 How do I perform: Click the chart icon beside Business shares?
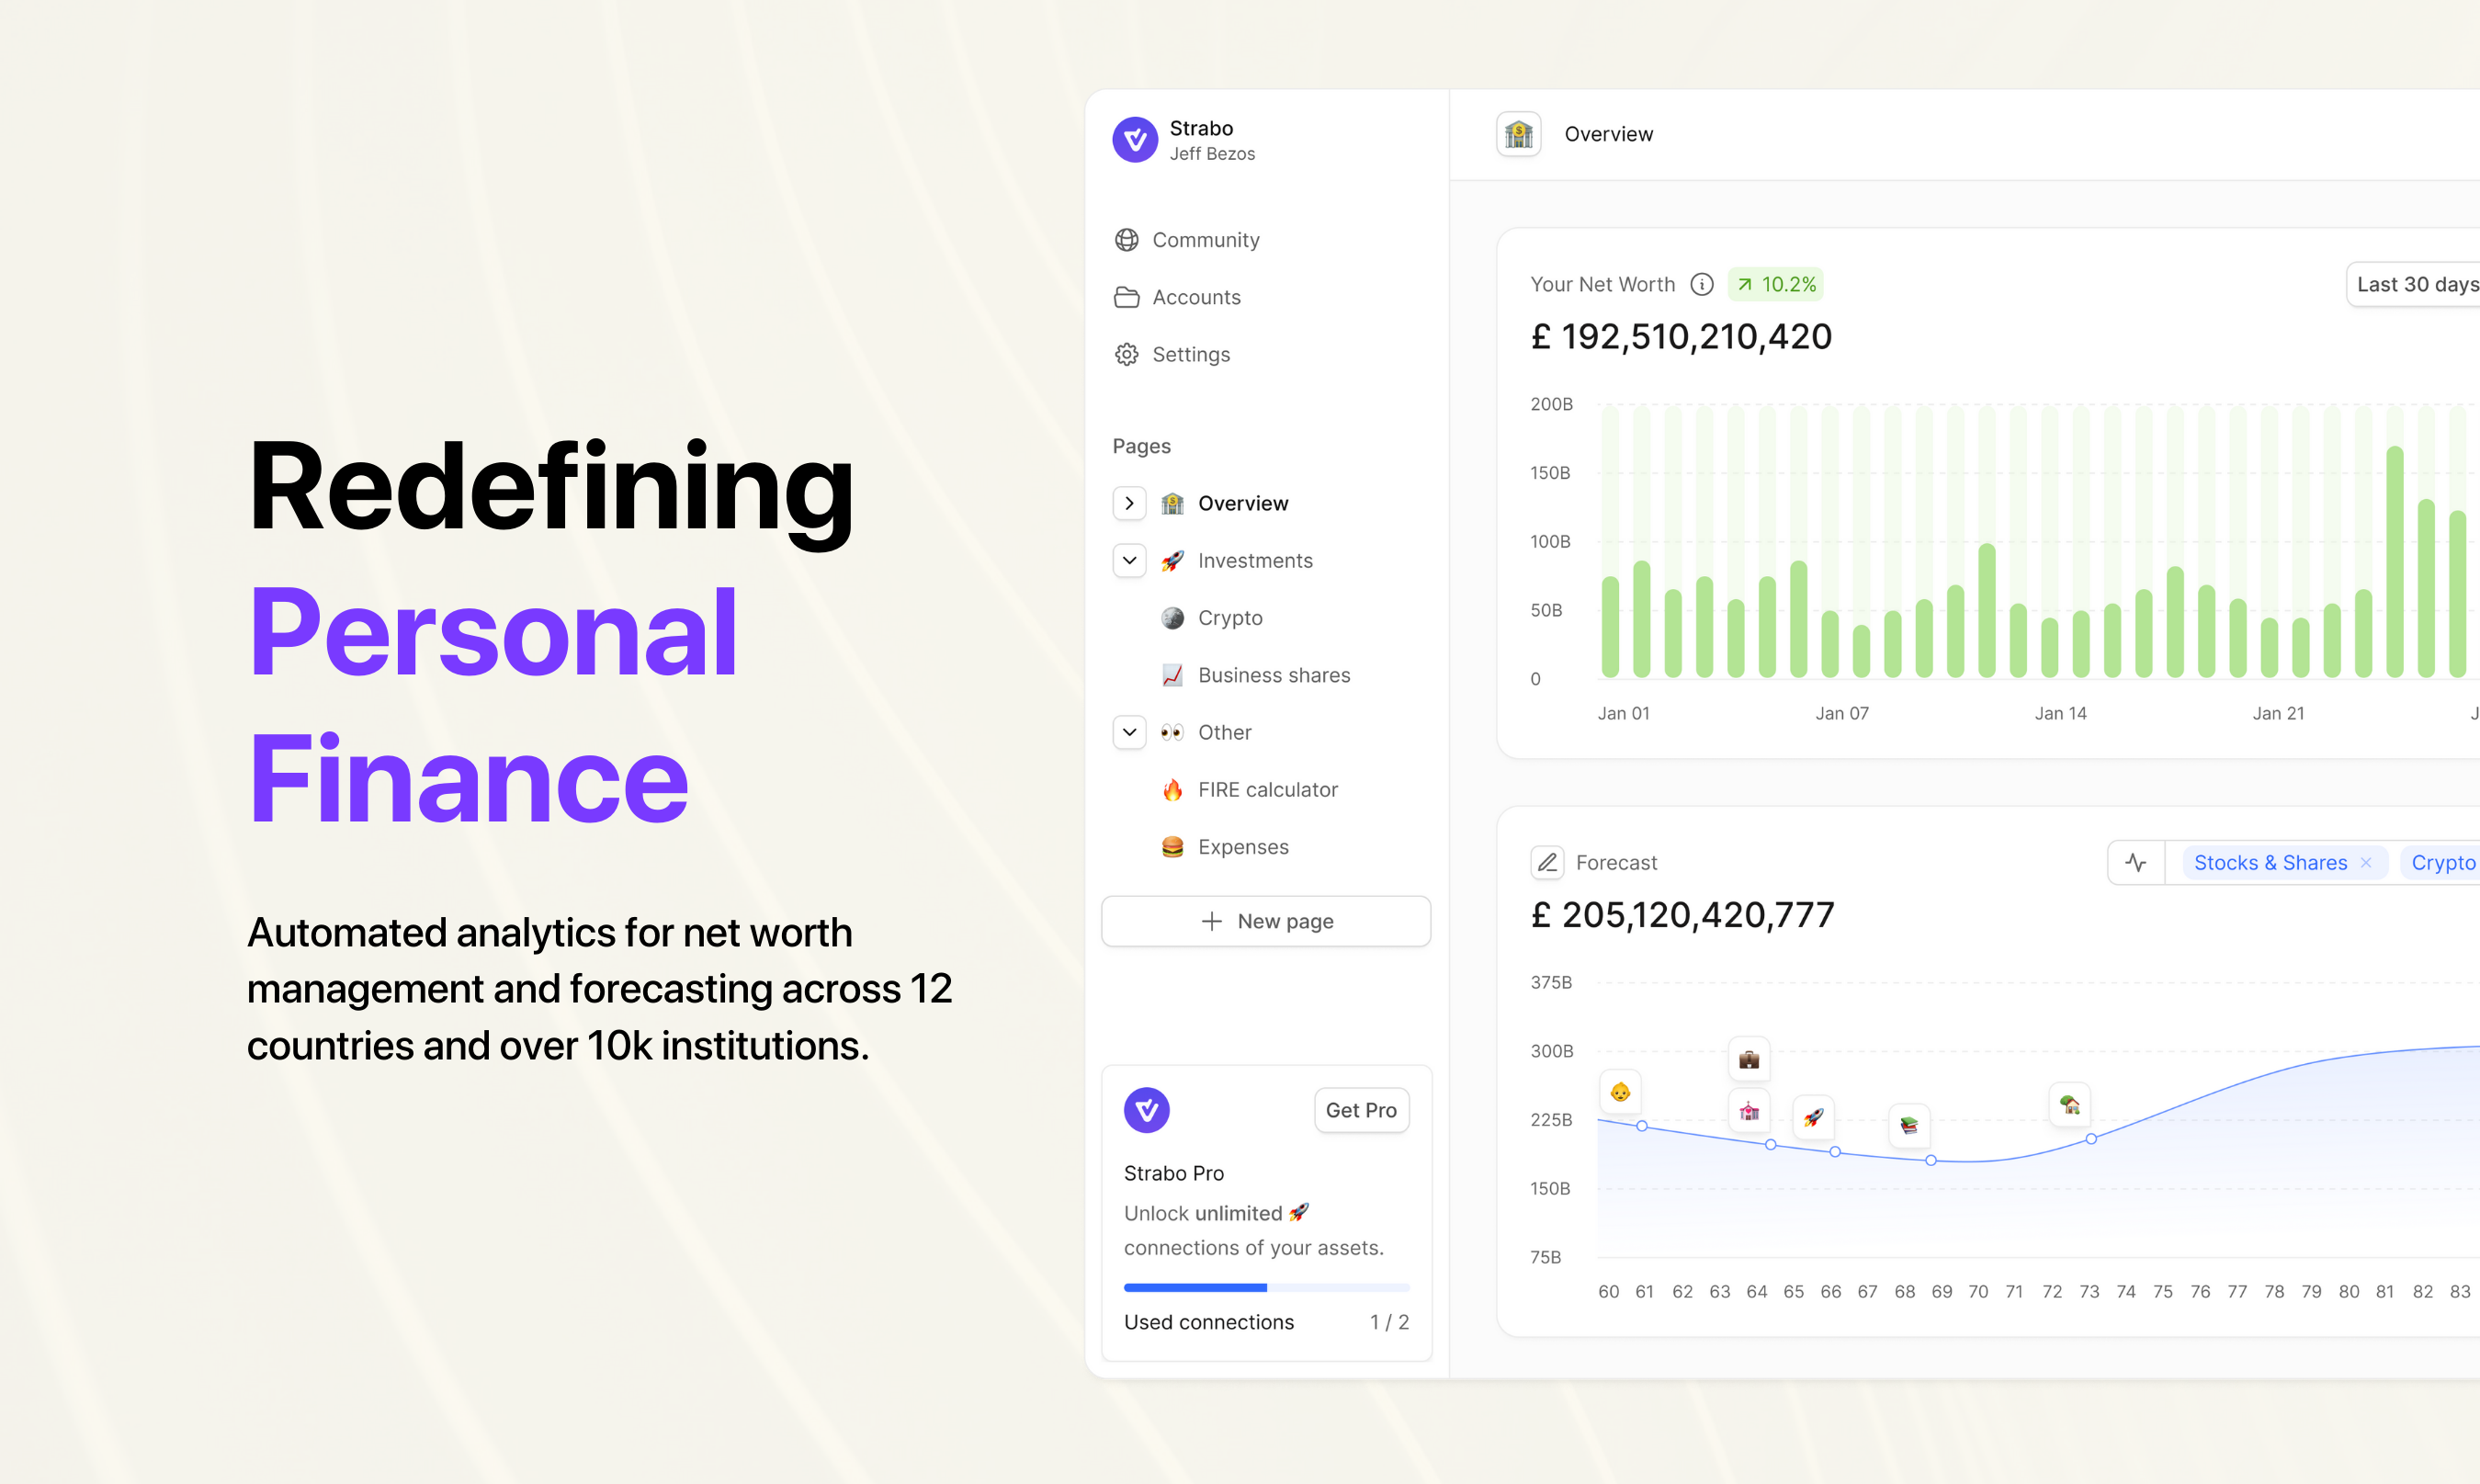1172,675
